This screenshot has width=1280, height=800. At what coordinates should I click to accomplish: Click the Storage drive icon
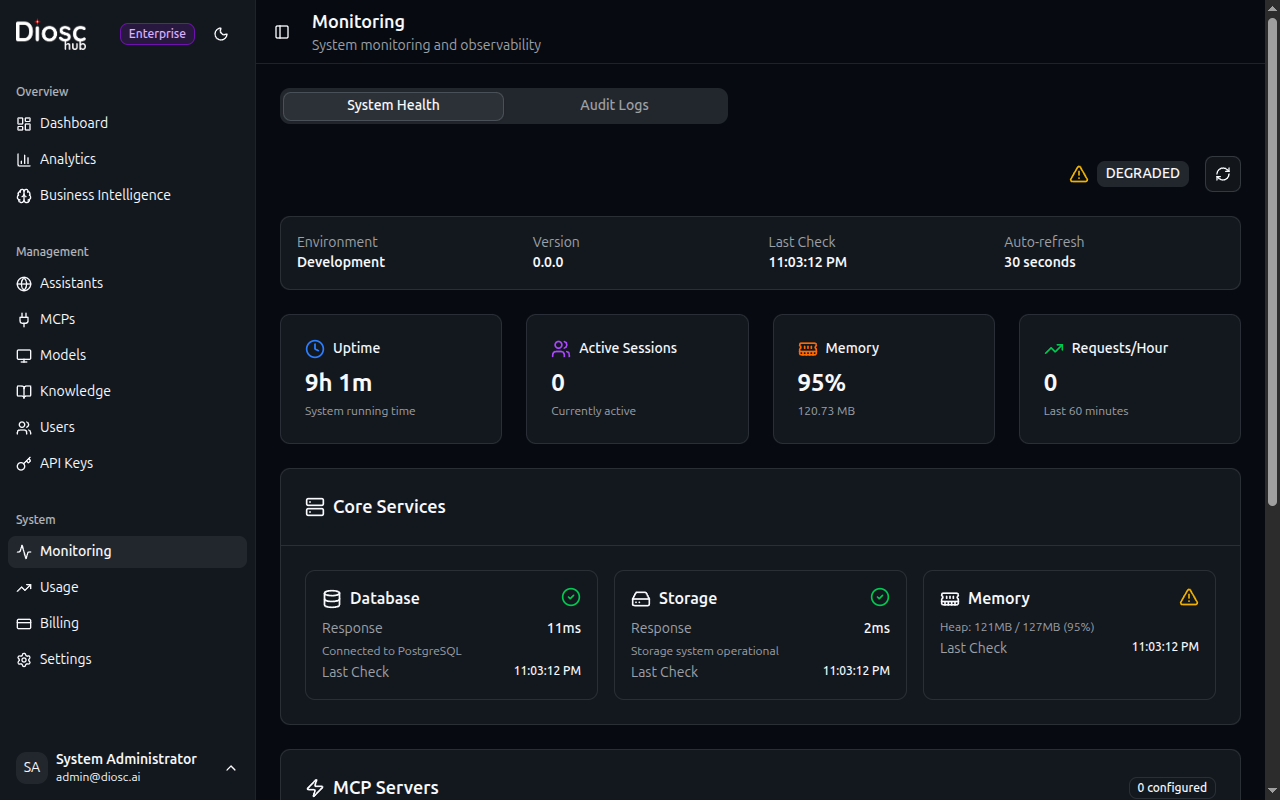pos(641,599)
